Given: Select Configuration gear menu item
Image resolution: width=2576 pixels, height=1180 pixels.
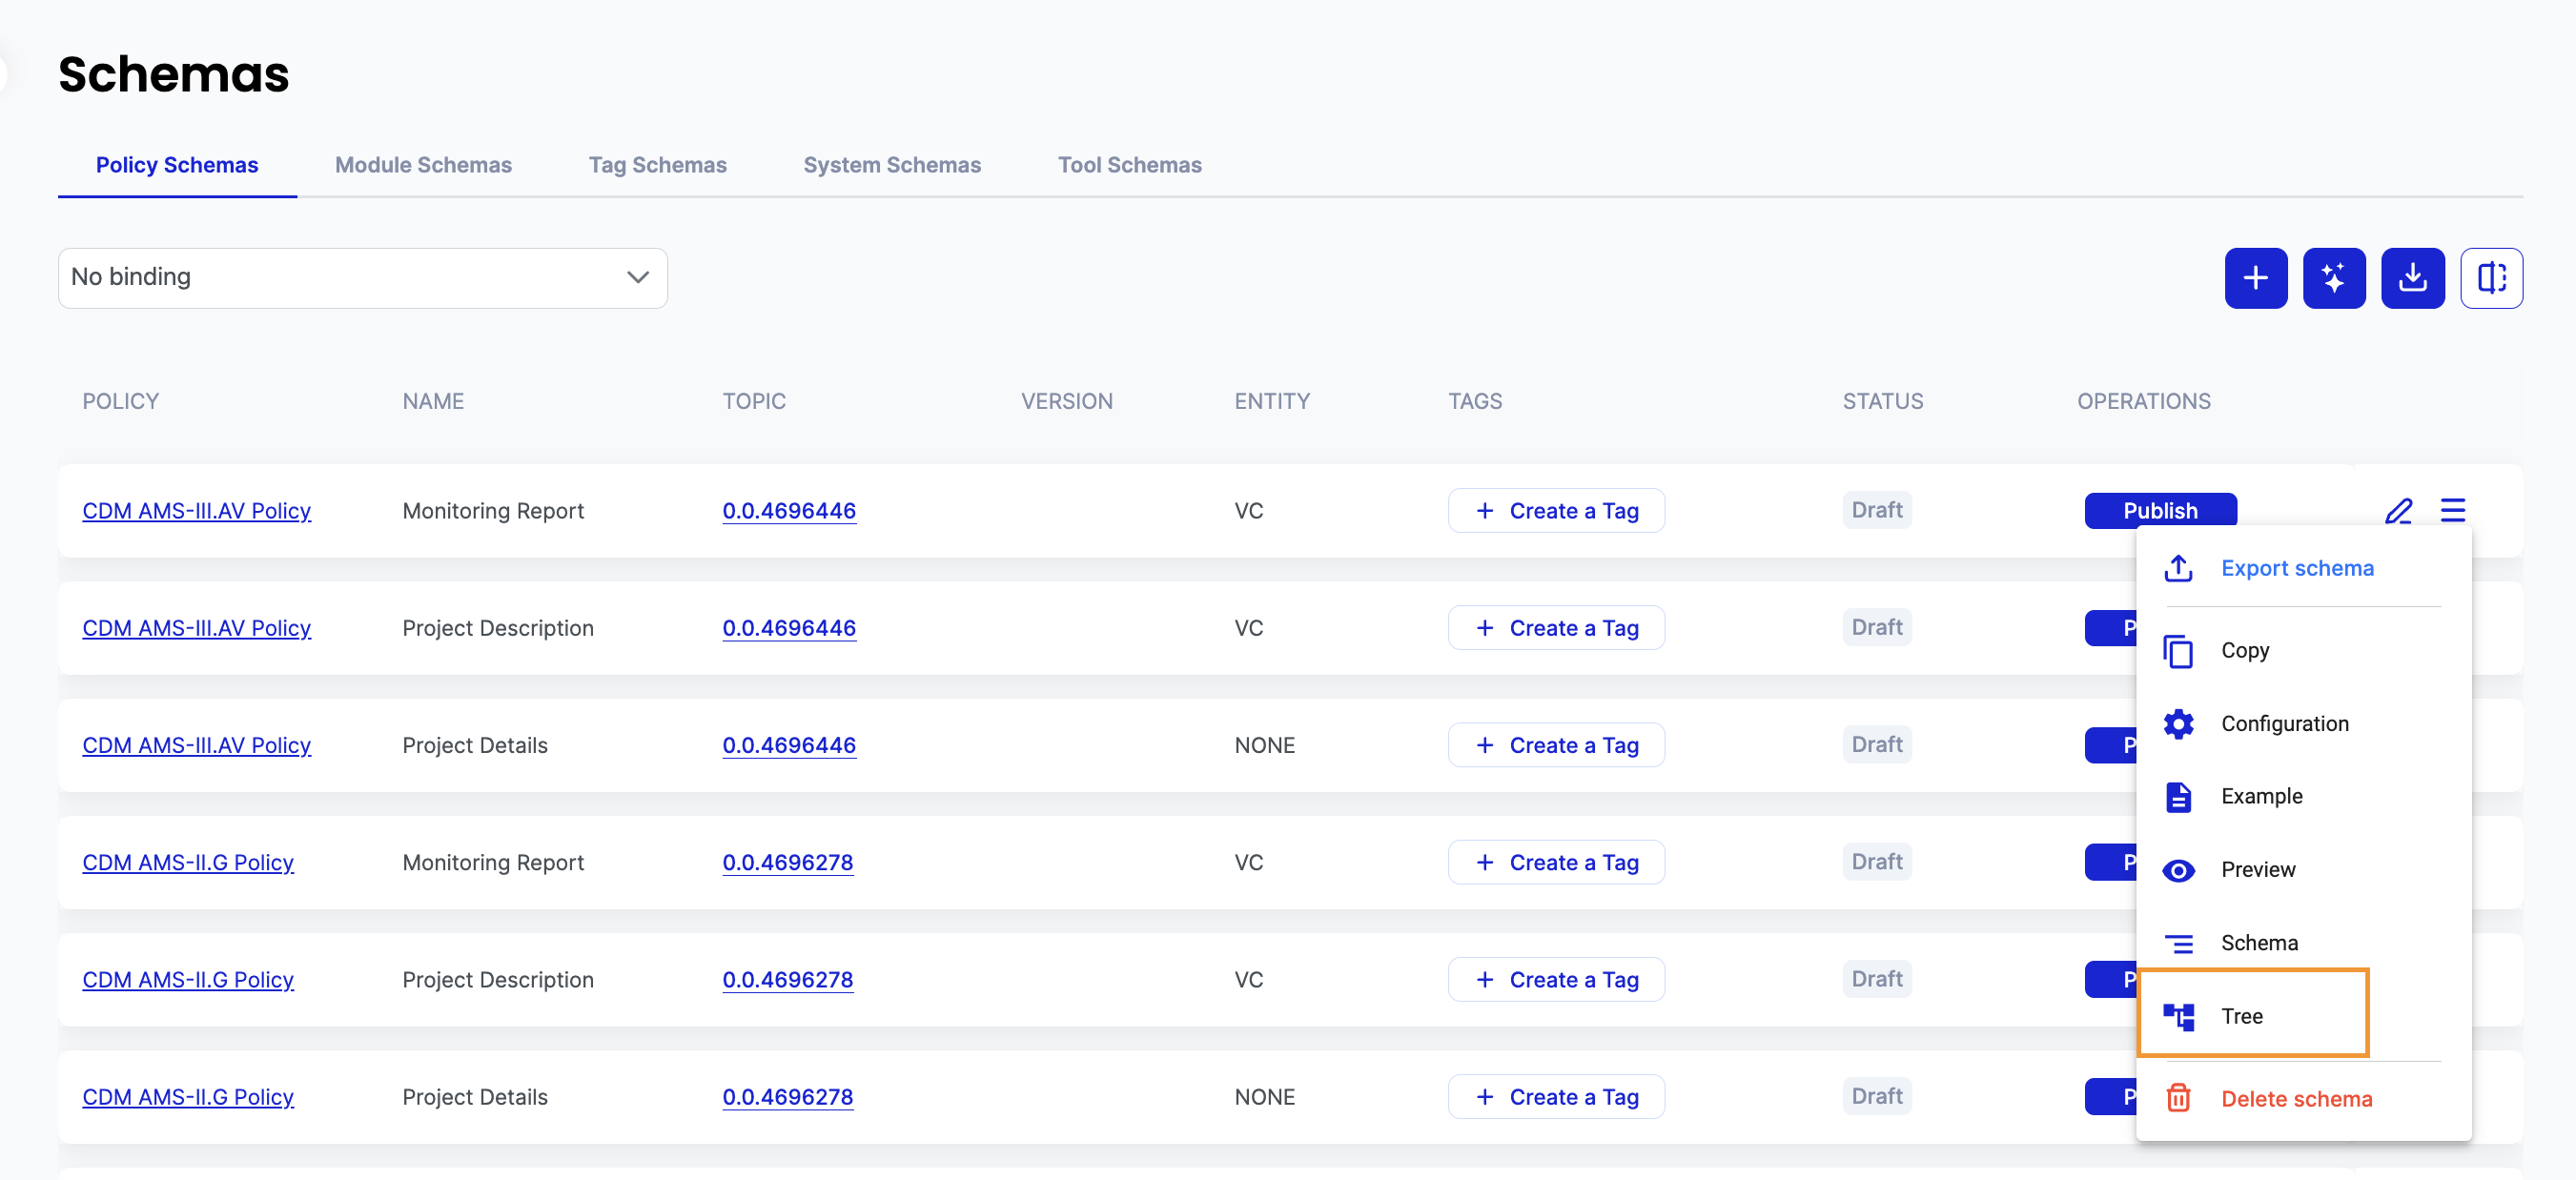Looking at the screenshot, I should click(x=2284, y=723).
